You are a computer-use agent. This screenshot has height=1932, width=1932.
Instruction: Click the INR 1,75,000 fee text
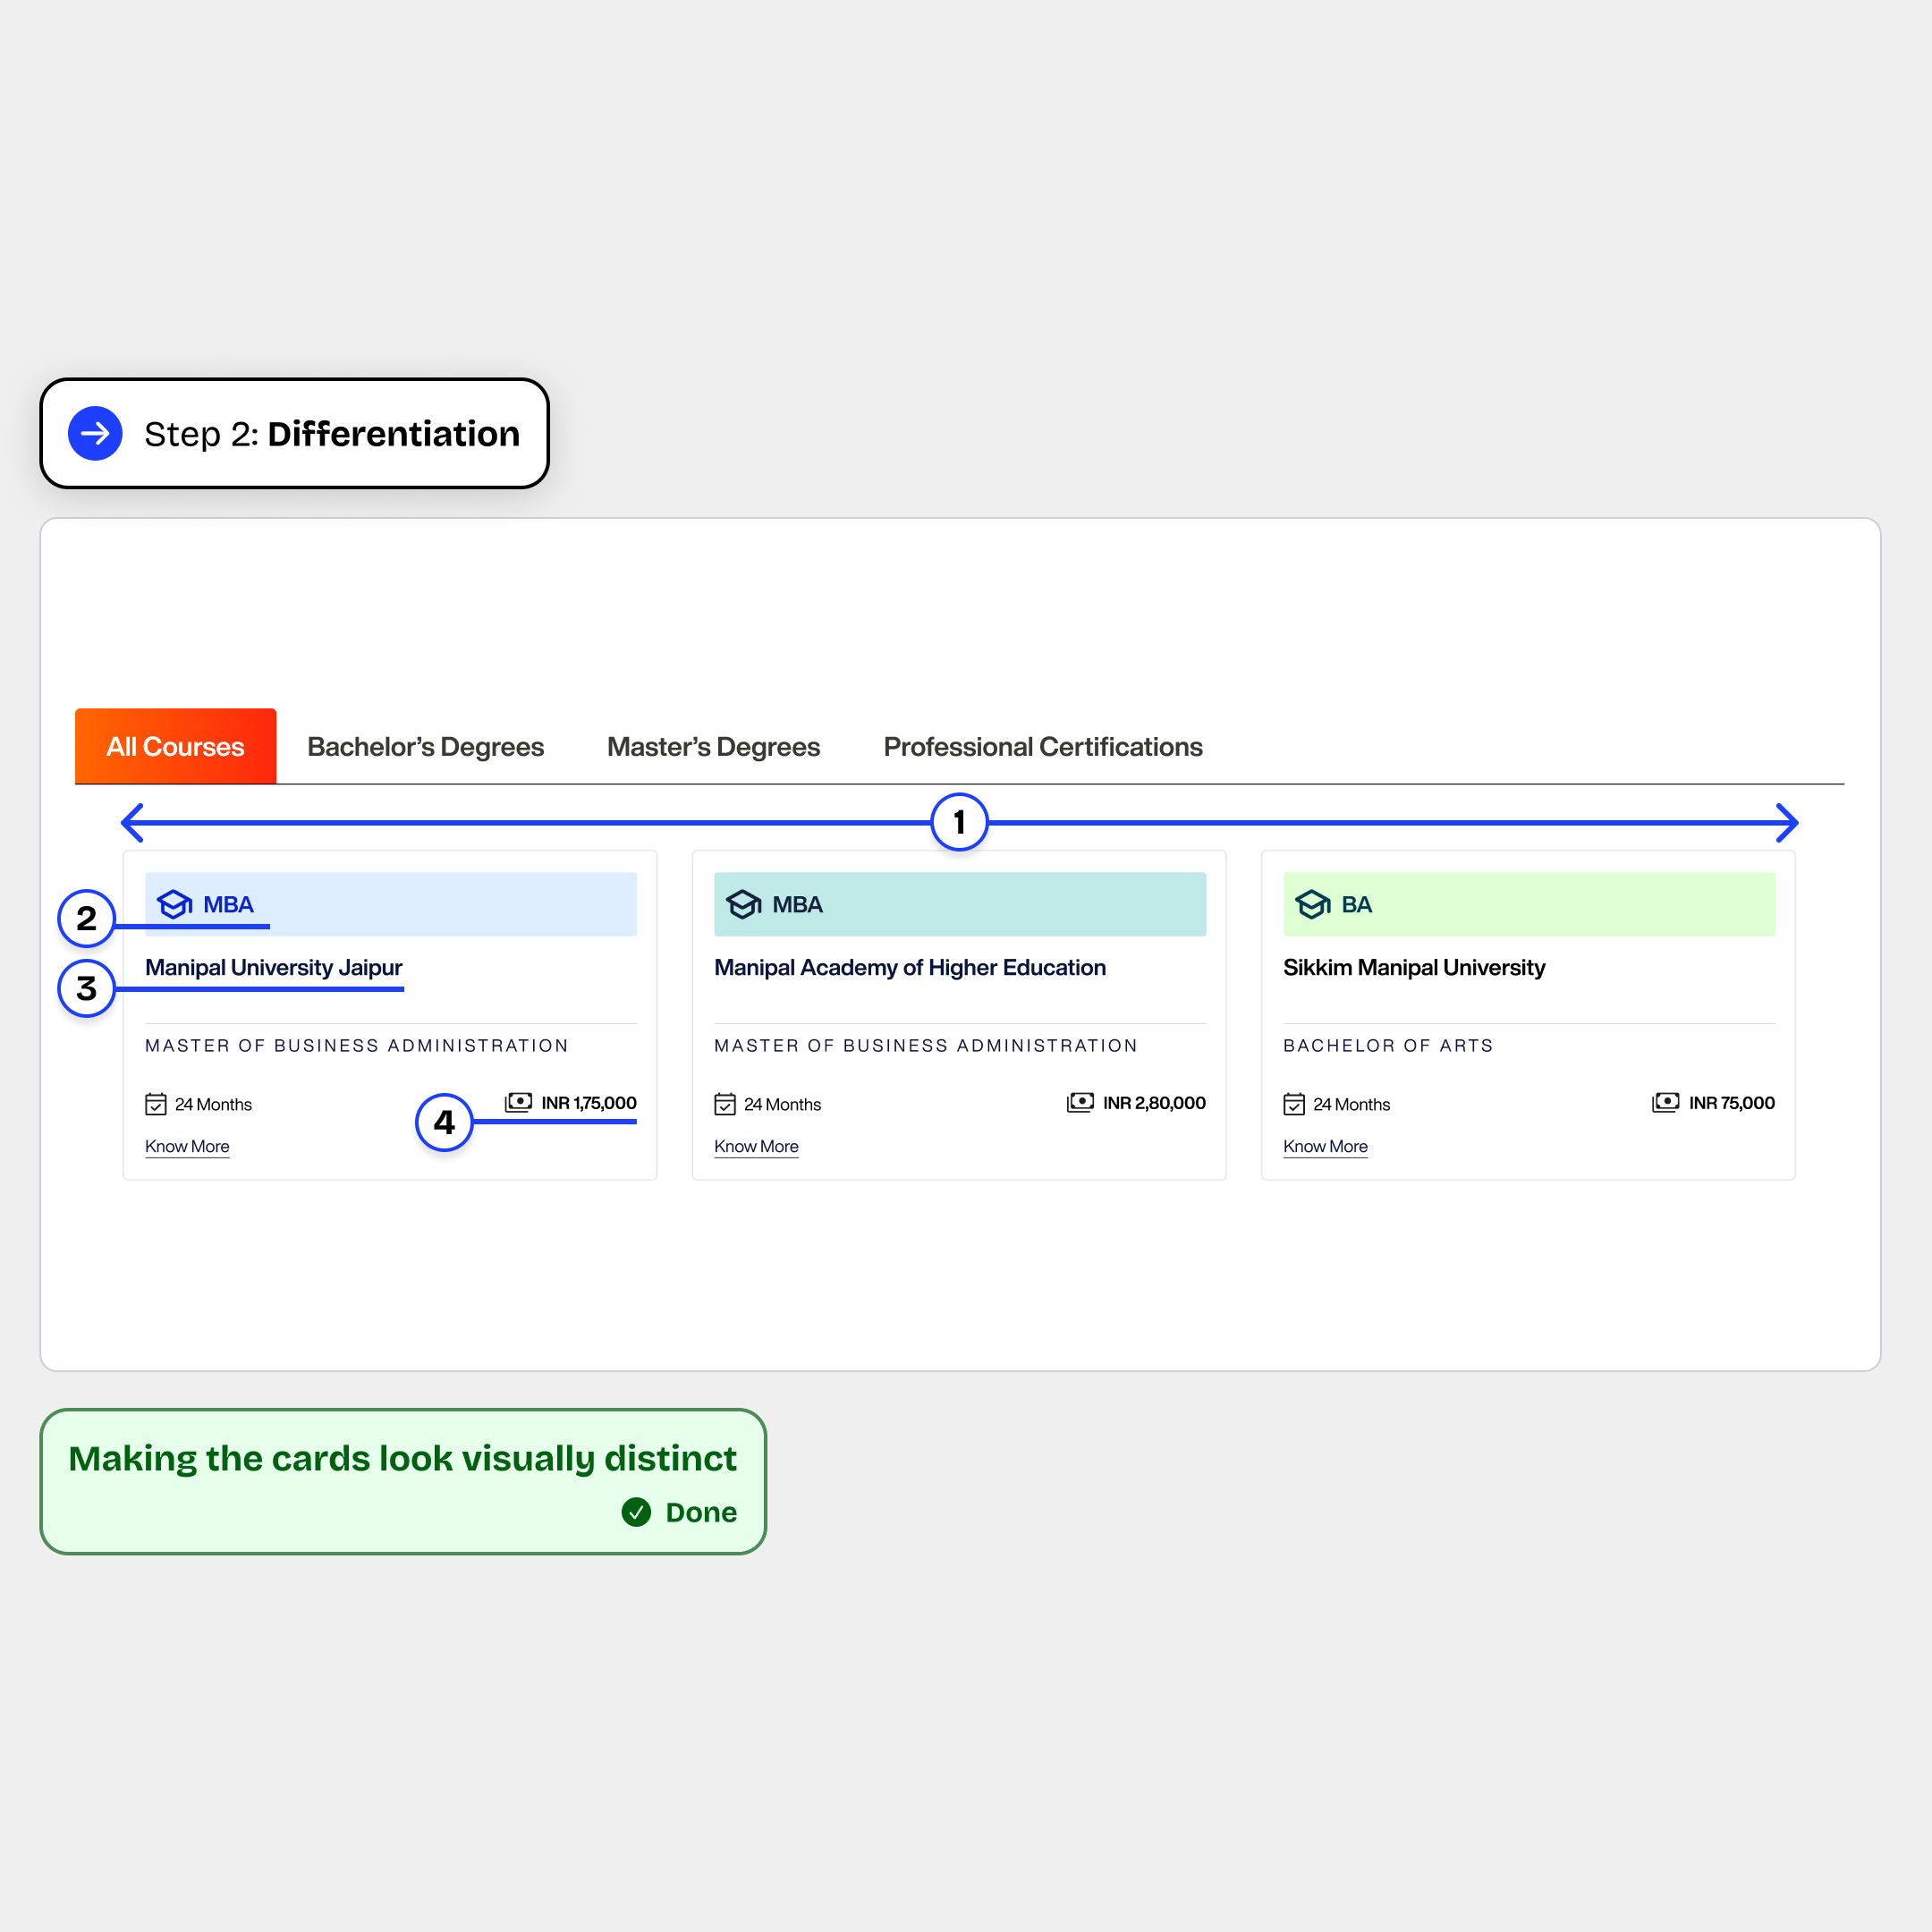tap(589, 1103)
